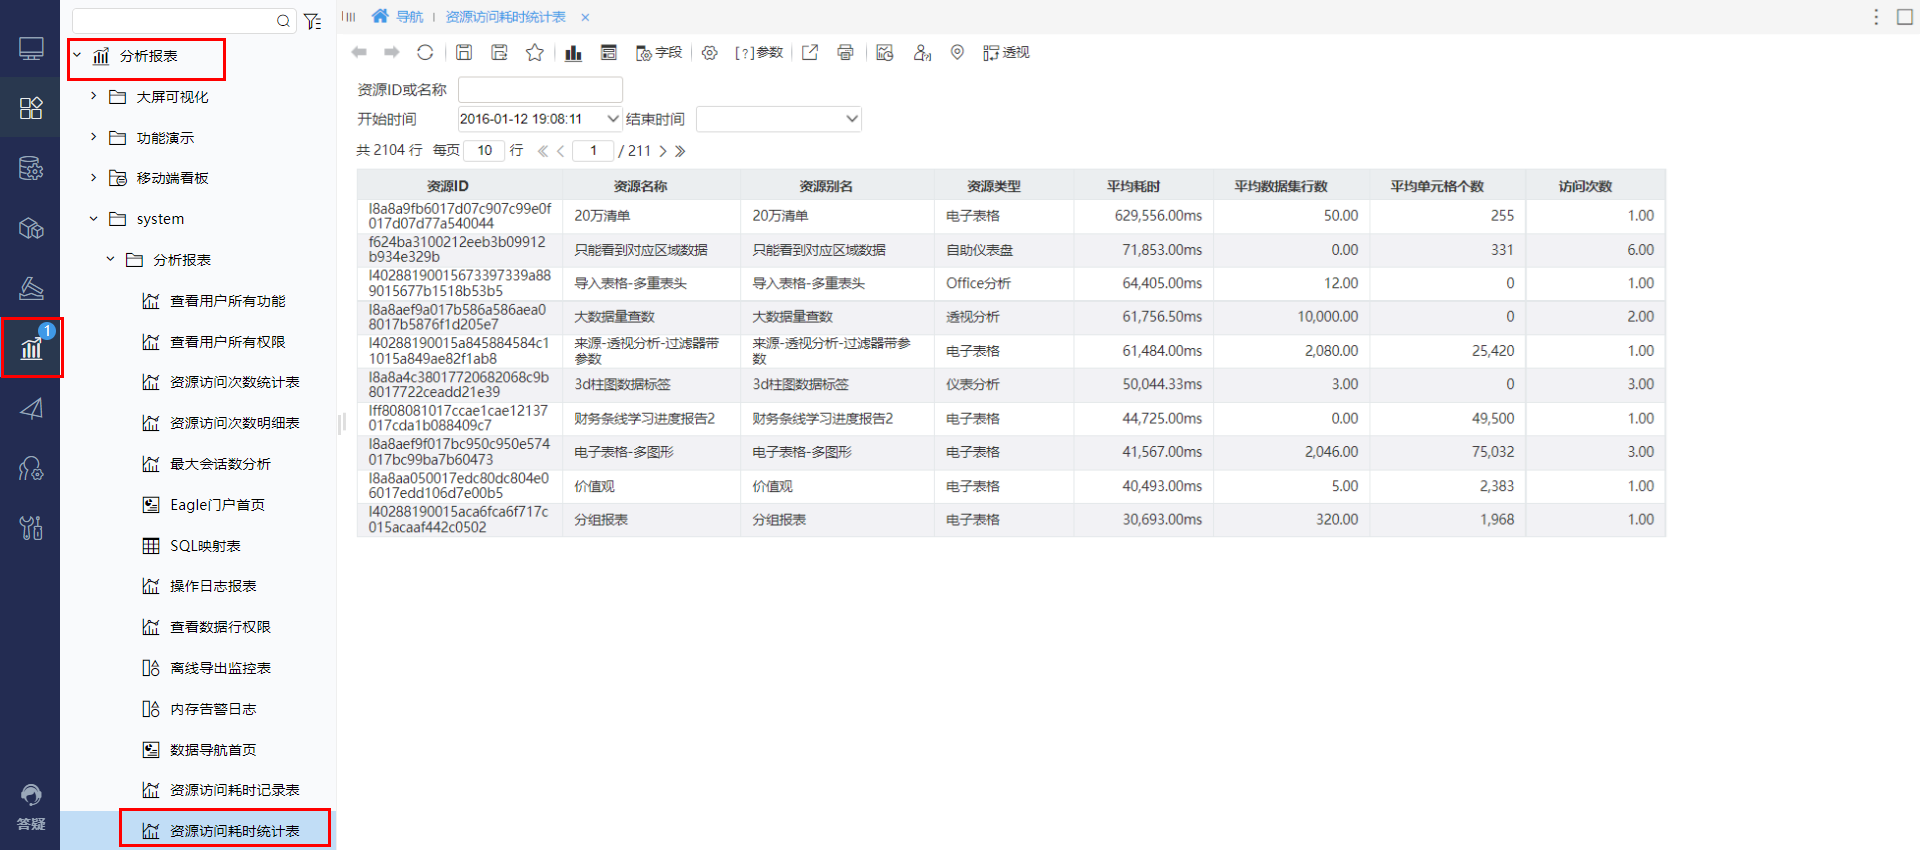Jump to the first page with the « arrow

pyautogui.click(x=542, y=151)
